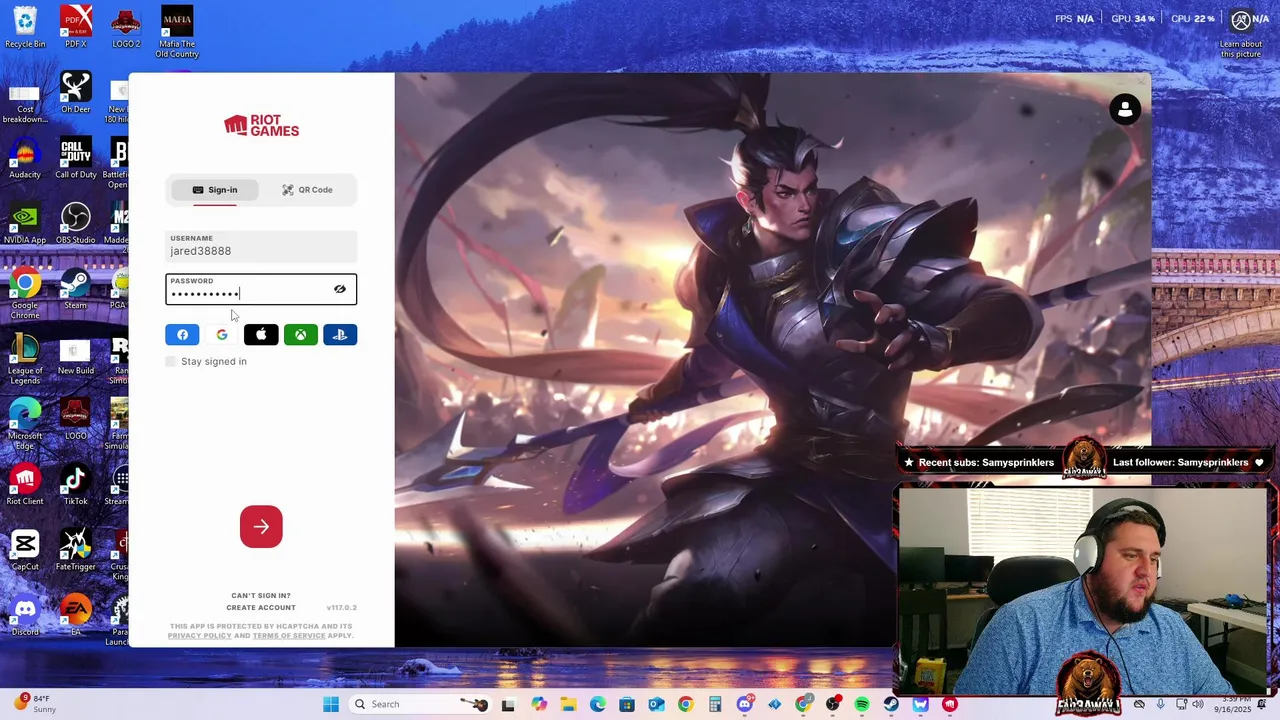Viewport: 1280px width, 720px height.
Task: Select the FateTrigger desktop shortcut
Action: point(76,550)
